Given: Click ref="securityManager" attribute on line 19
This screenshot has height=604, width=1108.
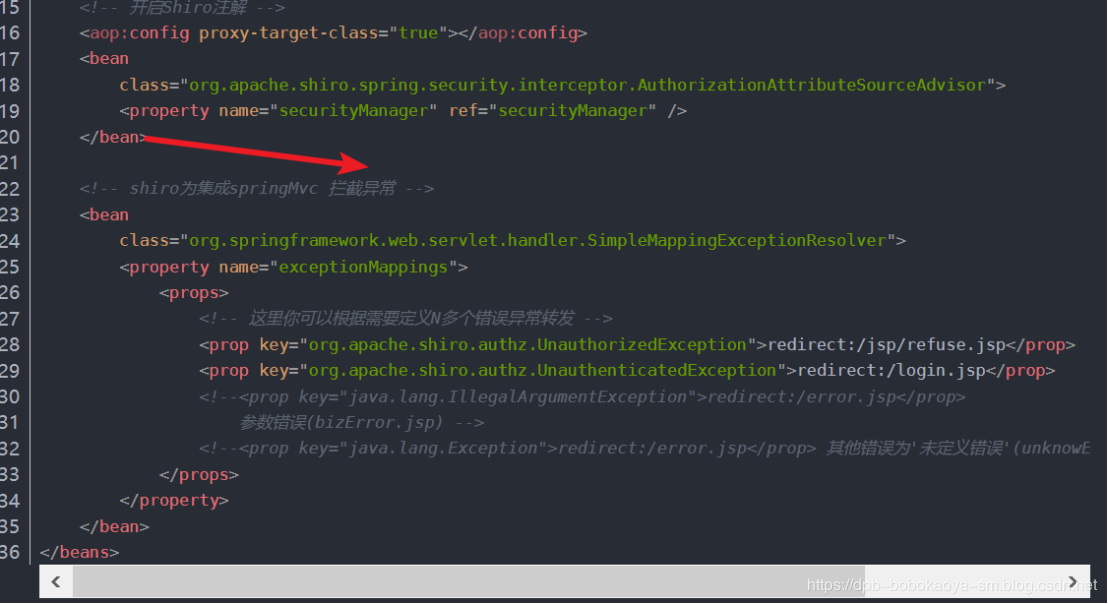Looking at the screenshot, I should [553, 111].
